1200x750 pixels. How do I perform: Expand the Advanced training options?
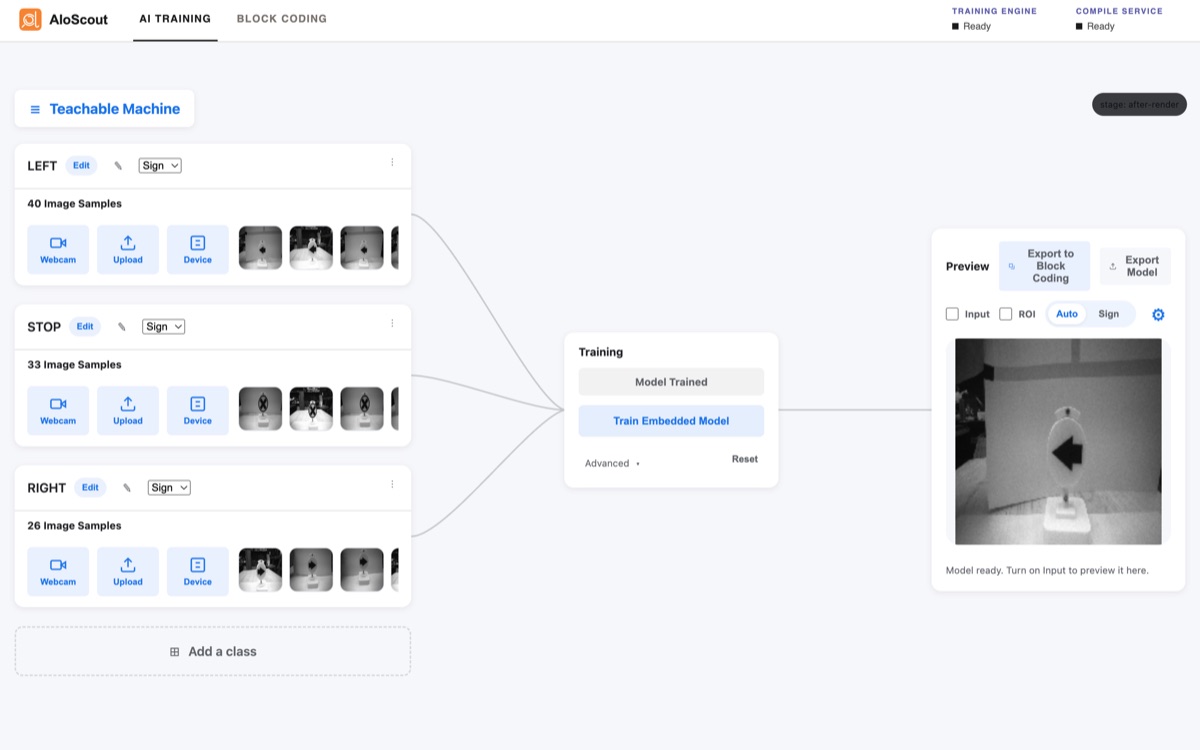click(x=612, y=463)
